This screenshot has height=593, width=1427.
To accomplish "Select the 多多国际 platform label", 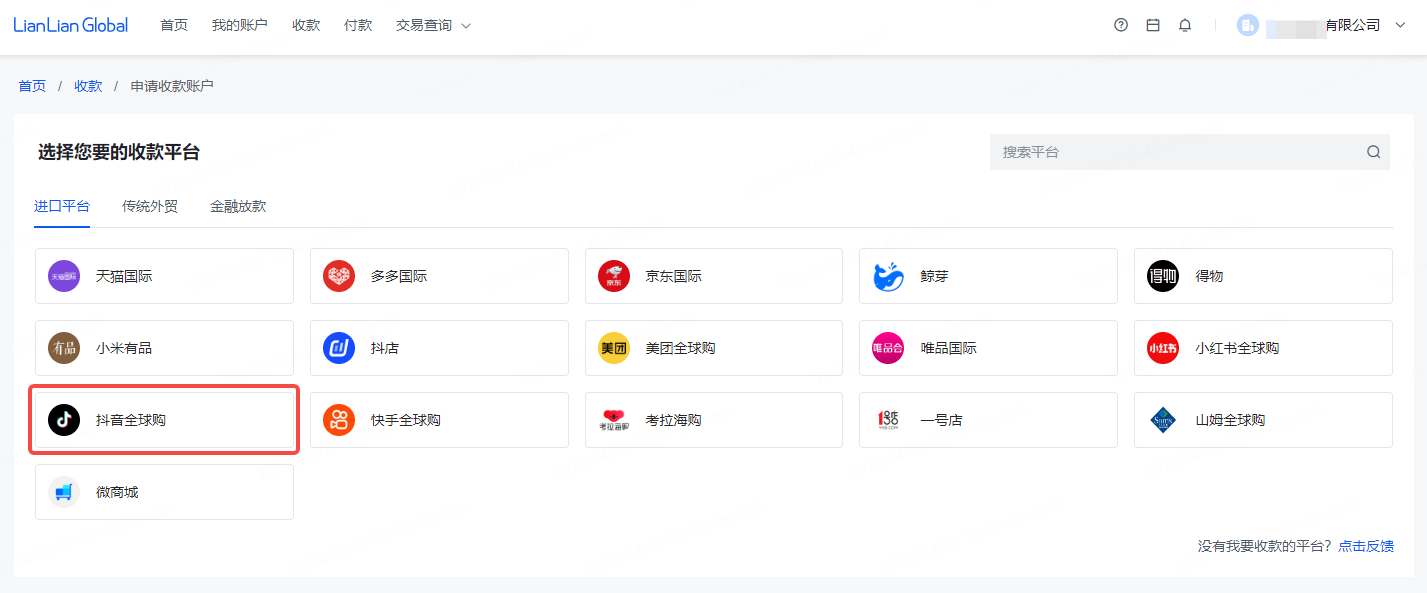I will (x=399, y=276).
